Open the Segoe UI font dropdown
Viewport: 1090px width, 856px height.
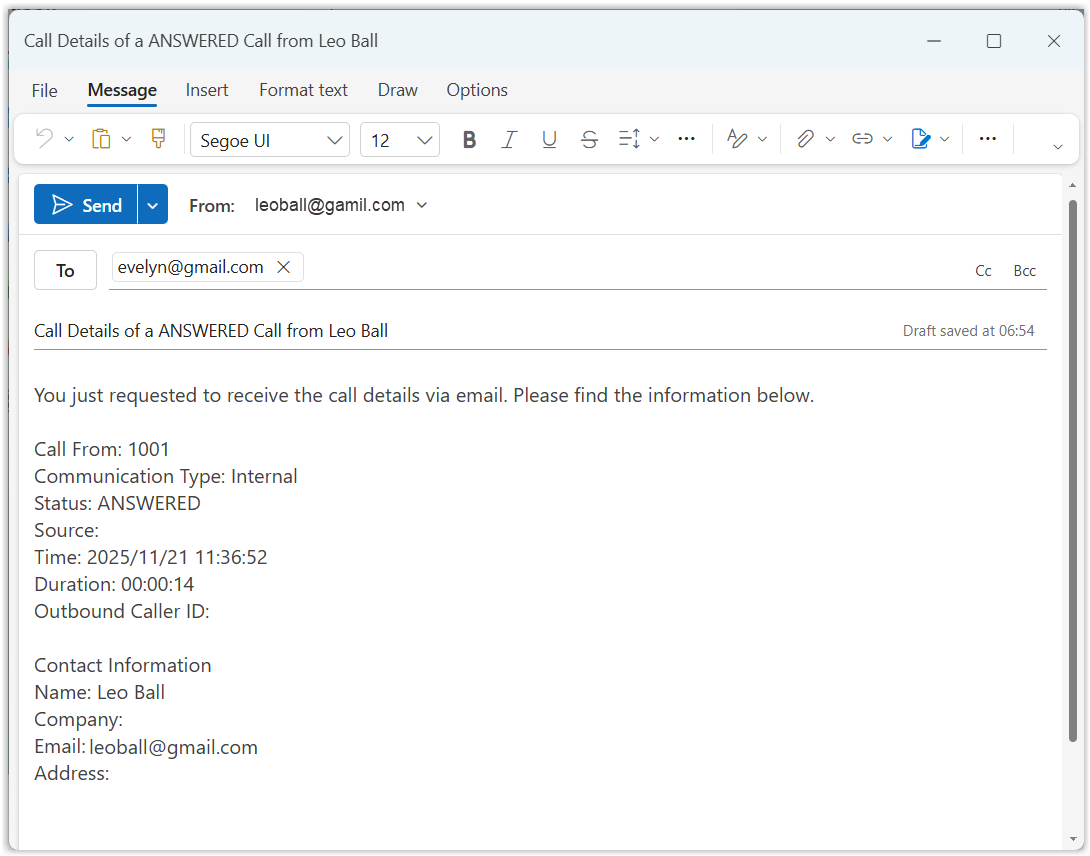coord(270,140)
